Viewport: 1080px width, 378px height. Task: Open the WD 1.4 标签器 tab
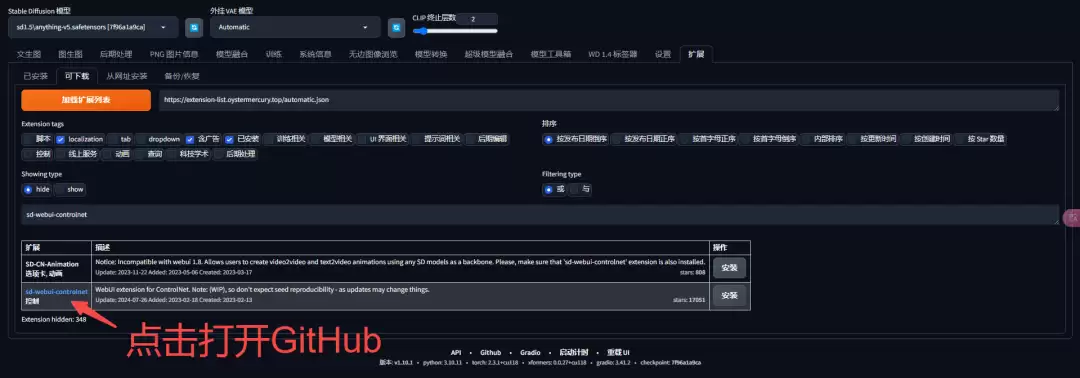tap(612, 54)
